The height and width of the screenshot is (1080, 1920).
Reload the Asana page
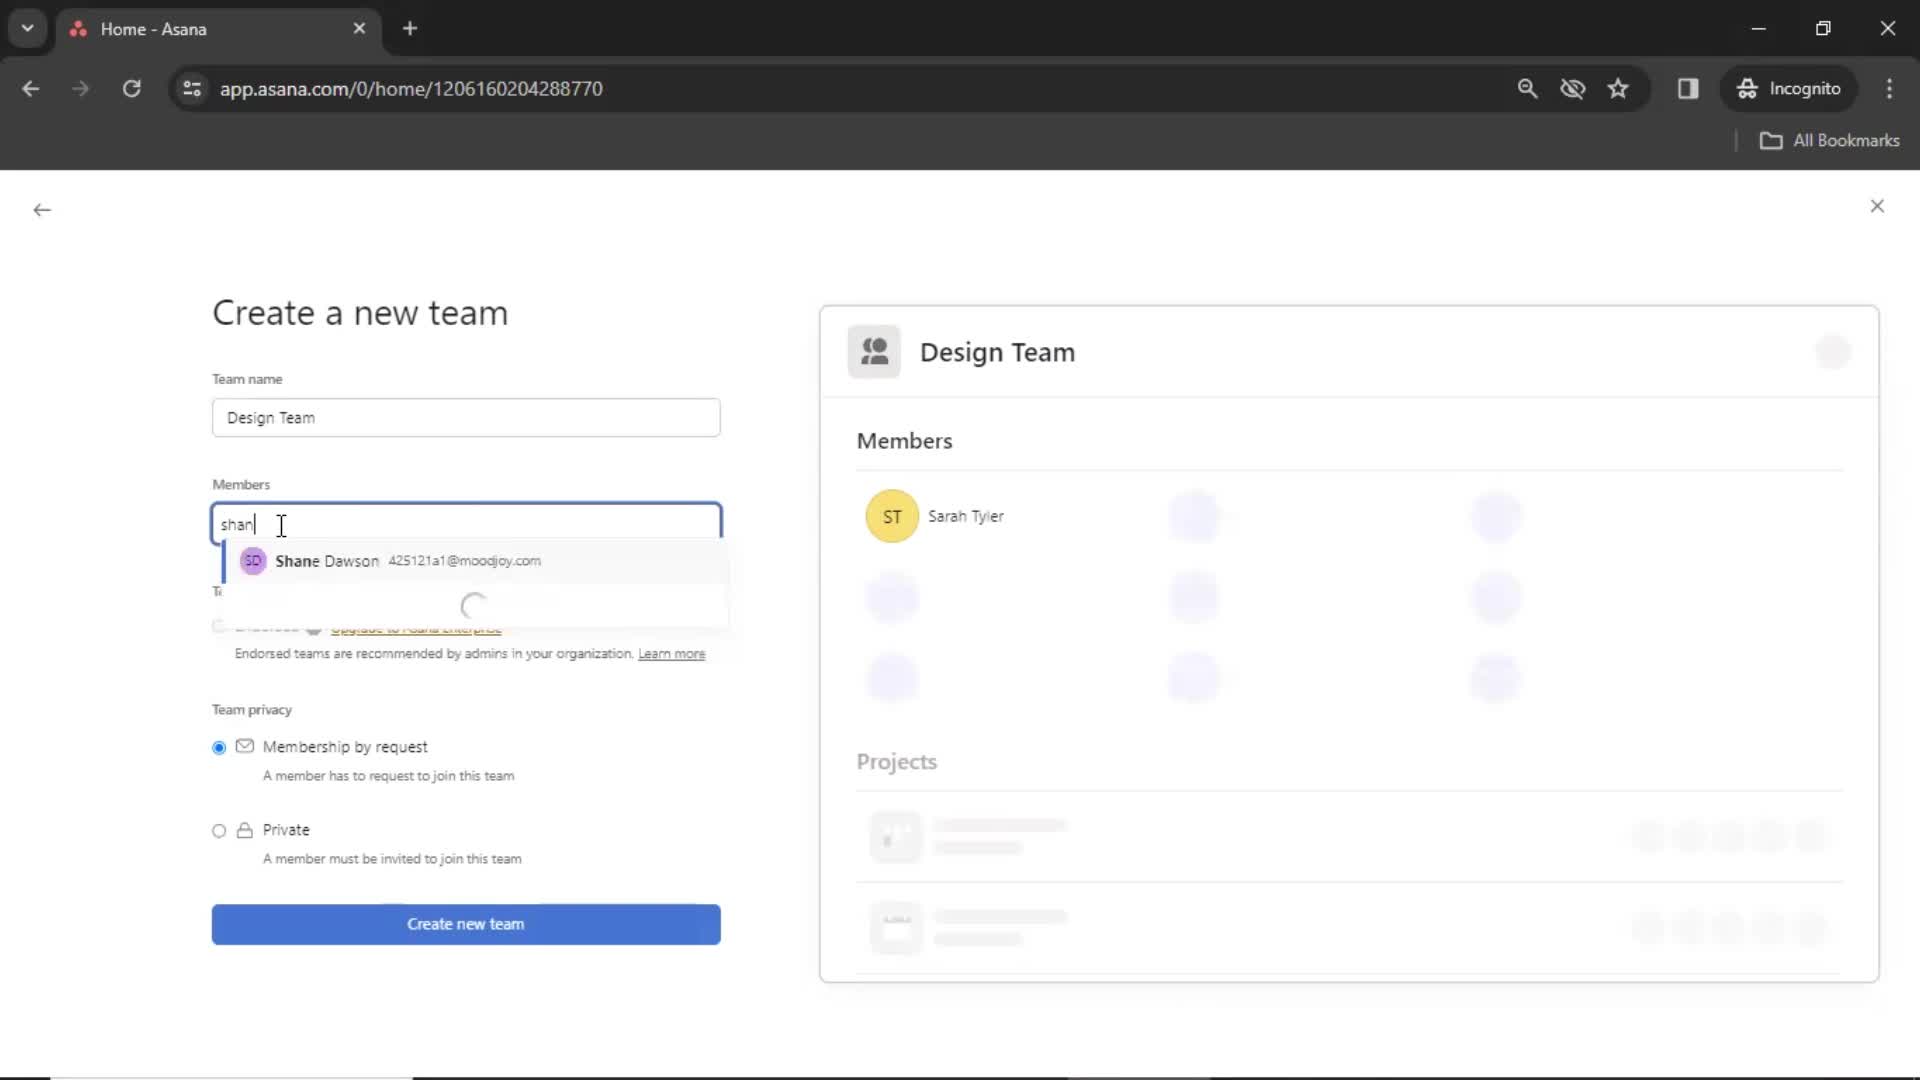[131, 89]
